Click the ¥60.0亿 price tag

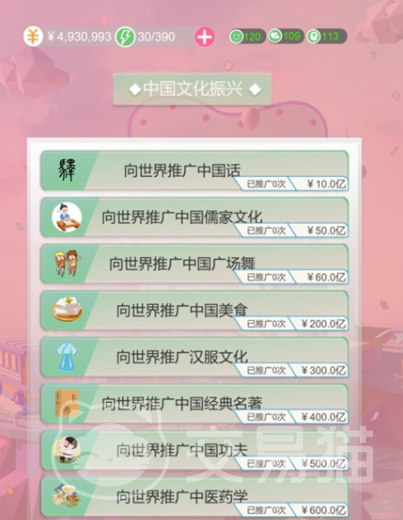tap(322, 277)
